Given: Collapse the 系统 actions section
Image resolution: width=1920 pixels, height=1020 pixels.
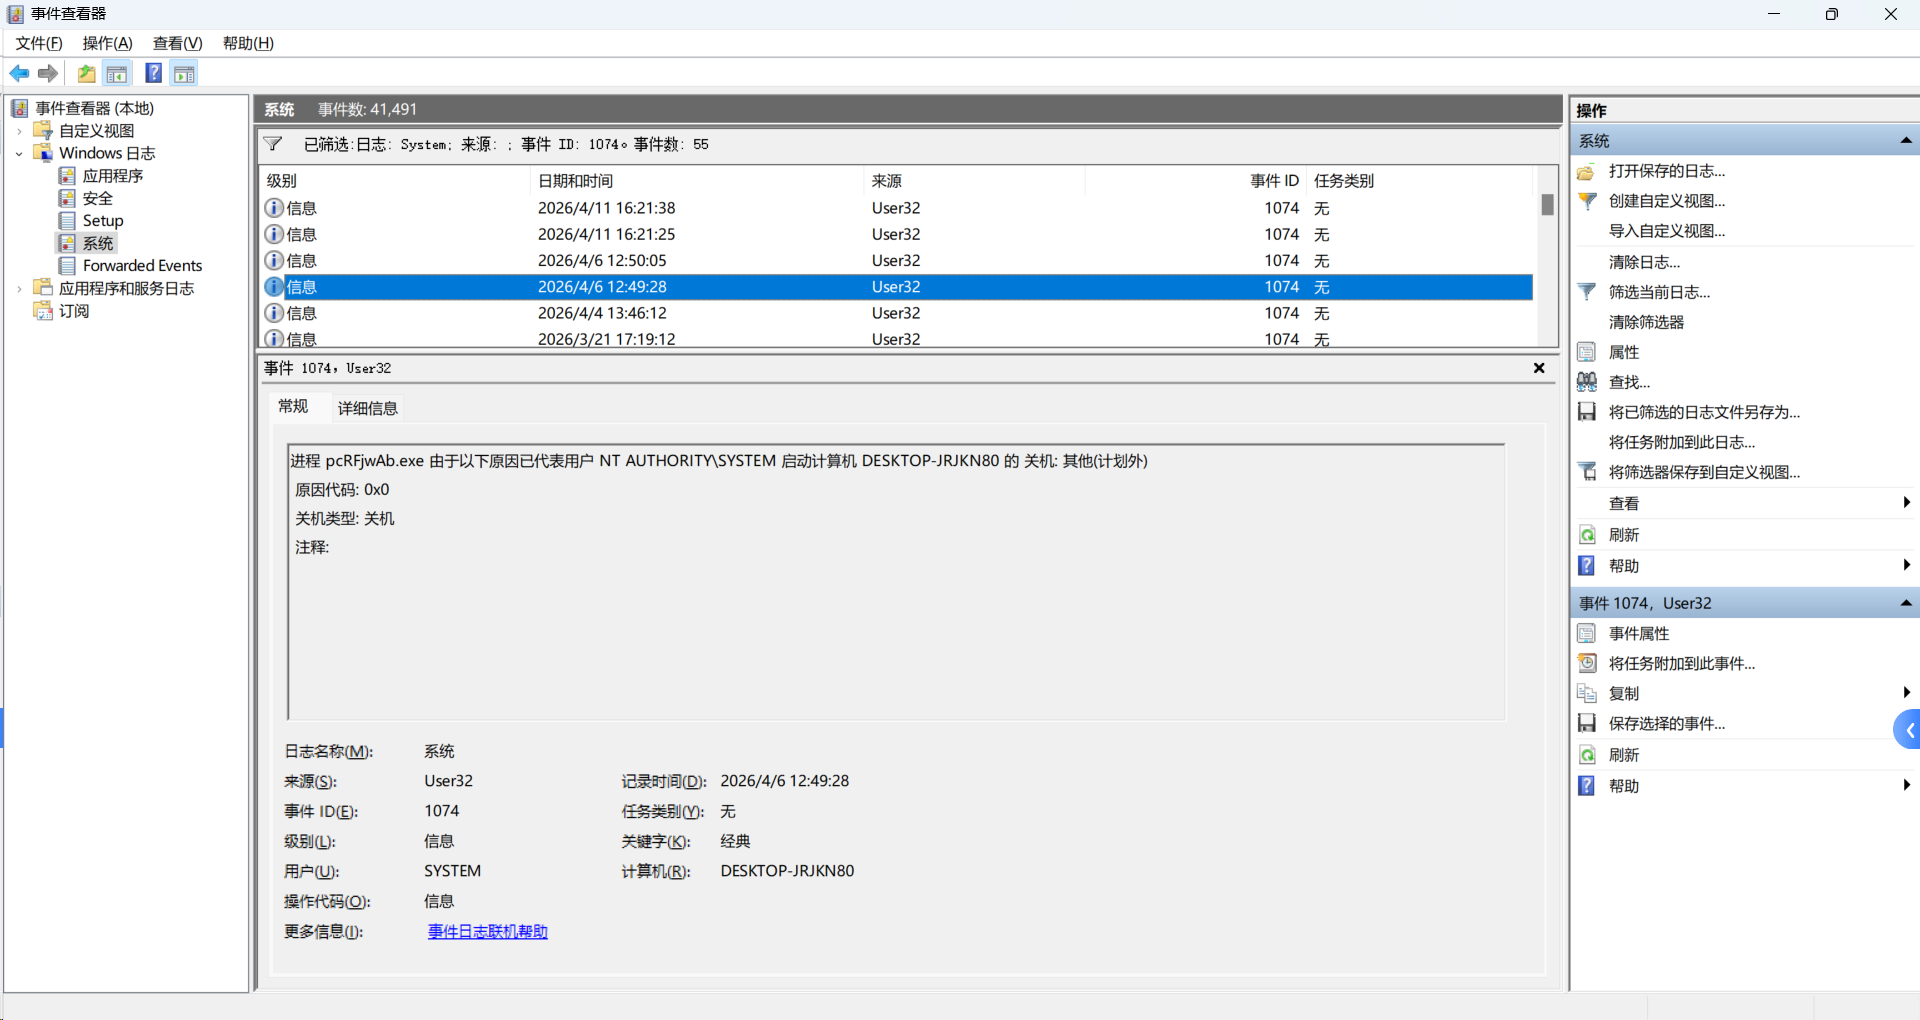Looking at the screenshot, I should click(1906, 141).
